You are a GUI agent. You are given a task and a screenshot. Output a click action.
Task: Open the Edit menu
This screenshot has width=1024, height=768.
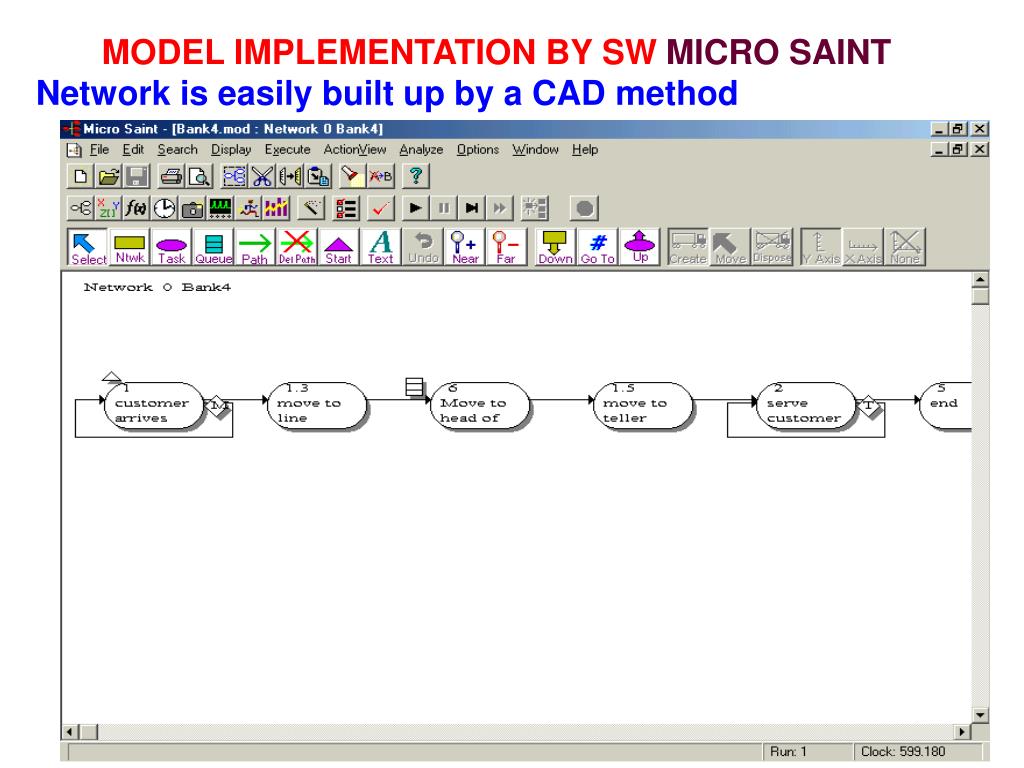[133, 150]
